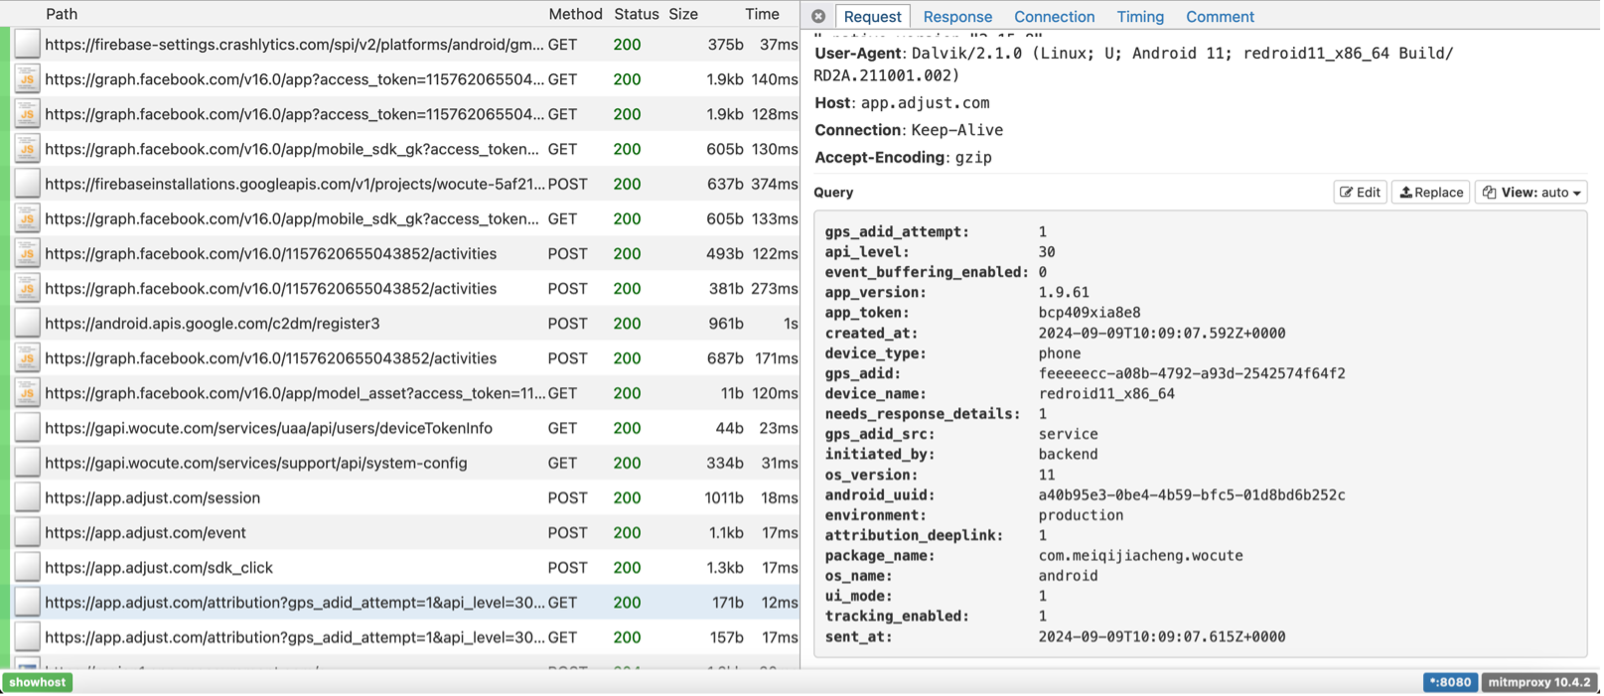The image size is (1604, 696).
Task: Click file icon beside app.adjust.com/session
Action: tap(27, 497)
